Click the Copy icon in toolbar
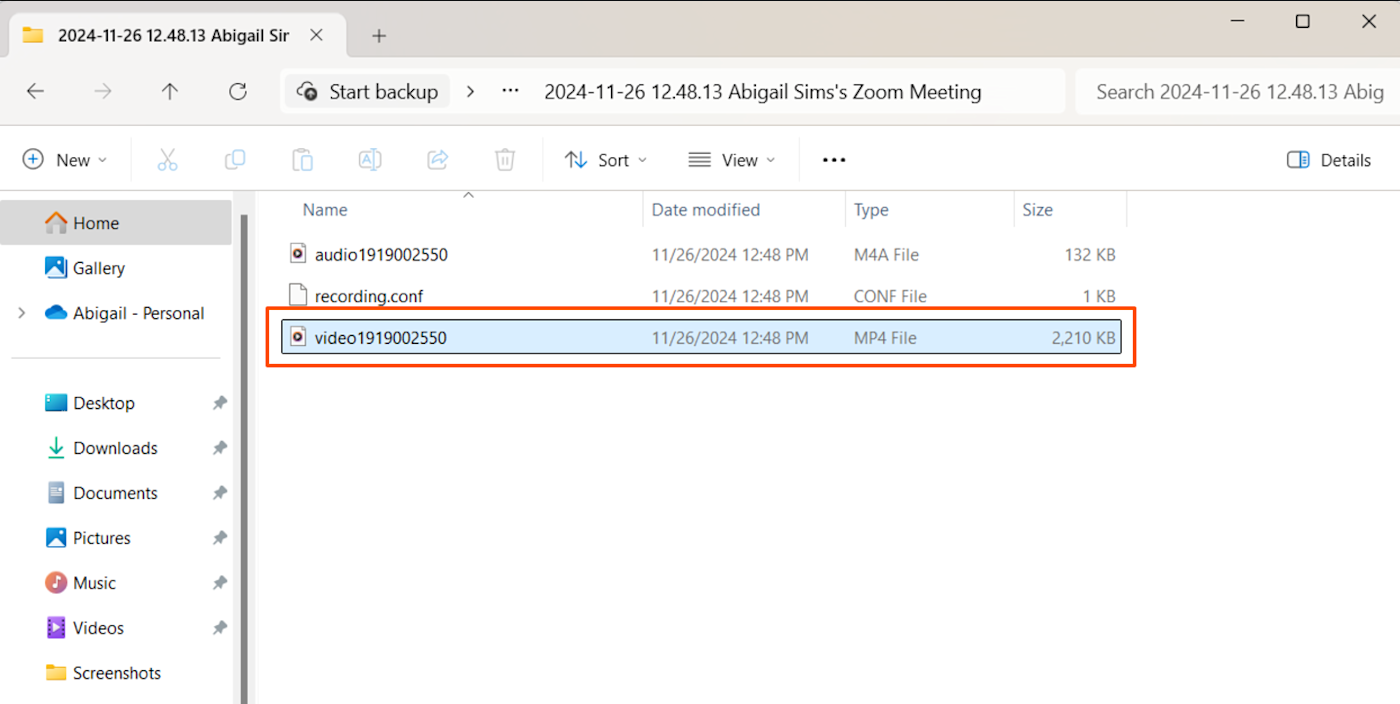This screenshot has height=704, width=1400. point(235,160)
